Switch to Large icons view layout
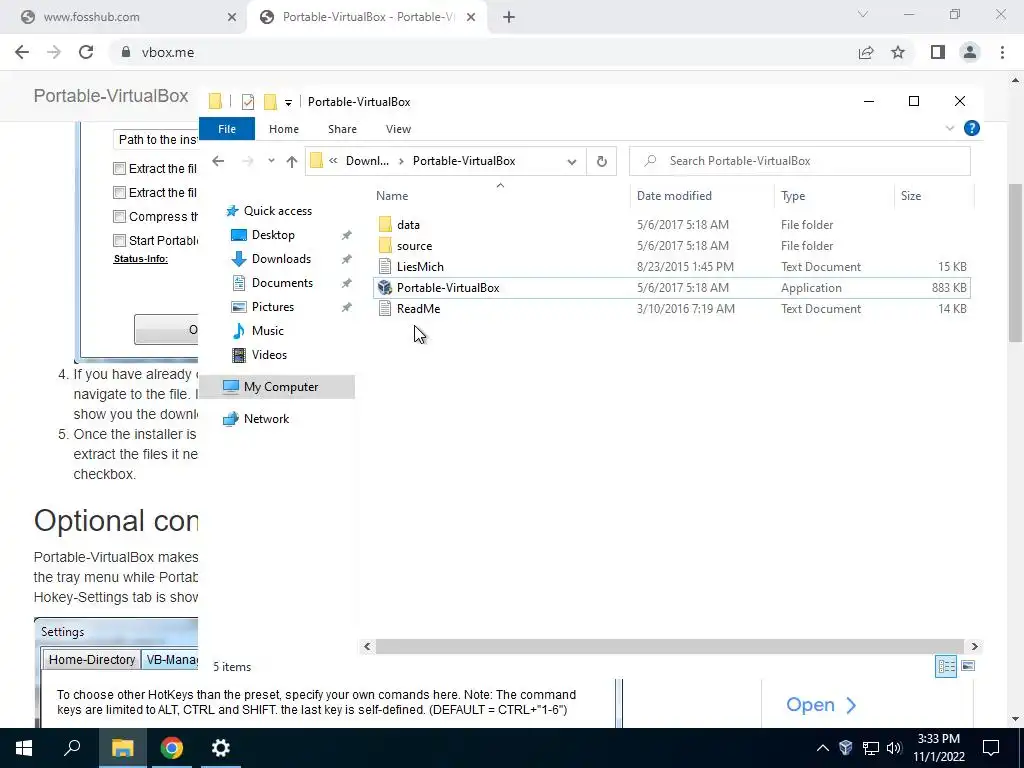Viewport: 1024px width, 768px height. click(x=968, y=666)
